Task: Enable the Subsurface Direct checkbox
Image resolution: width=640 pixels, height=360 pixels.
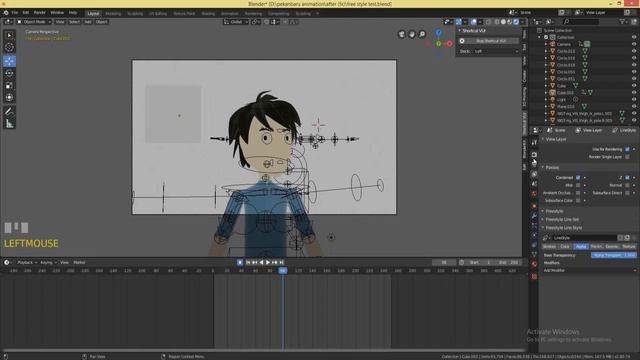Action: [x=627, y=193]
